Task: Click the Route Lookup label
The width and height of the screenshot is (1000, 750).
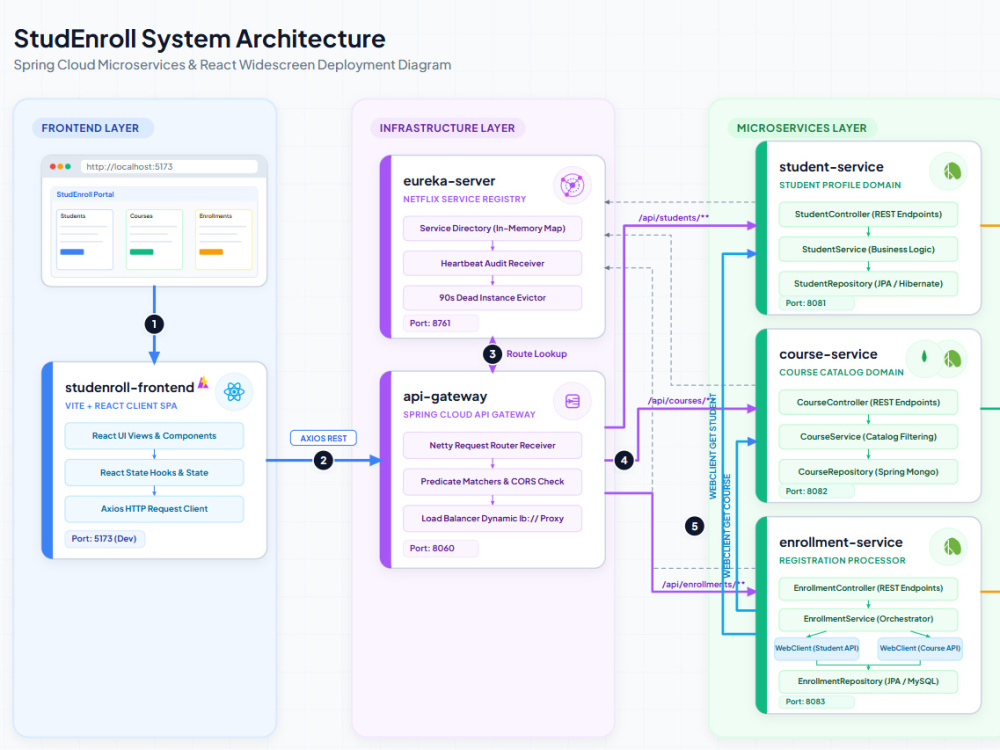Action: (x=536, y=354)
